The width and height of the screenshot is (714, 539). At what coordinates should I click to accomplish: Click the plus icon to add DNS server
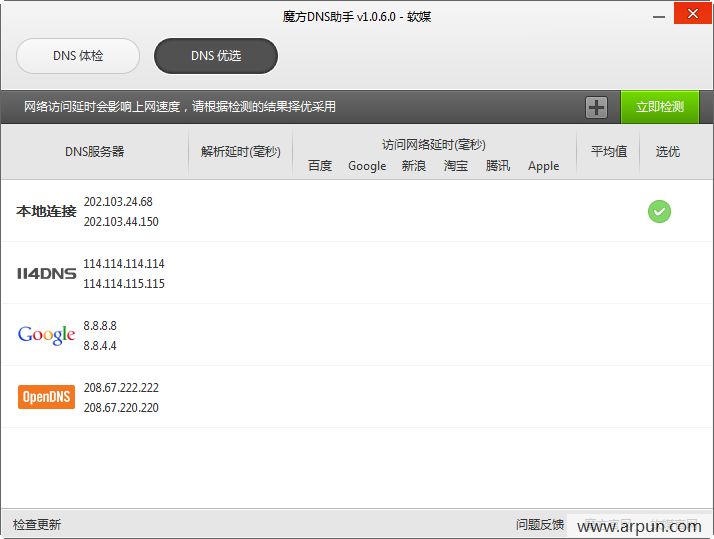pyautogui.click(x=596, y=107)
